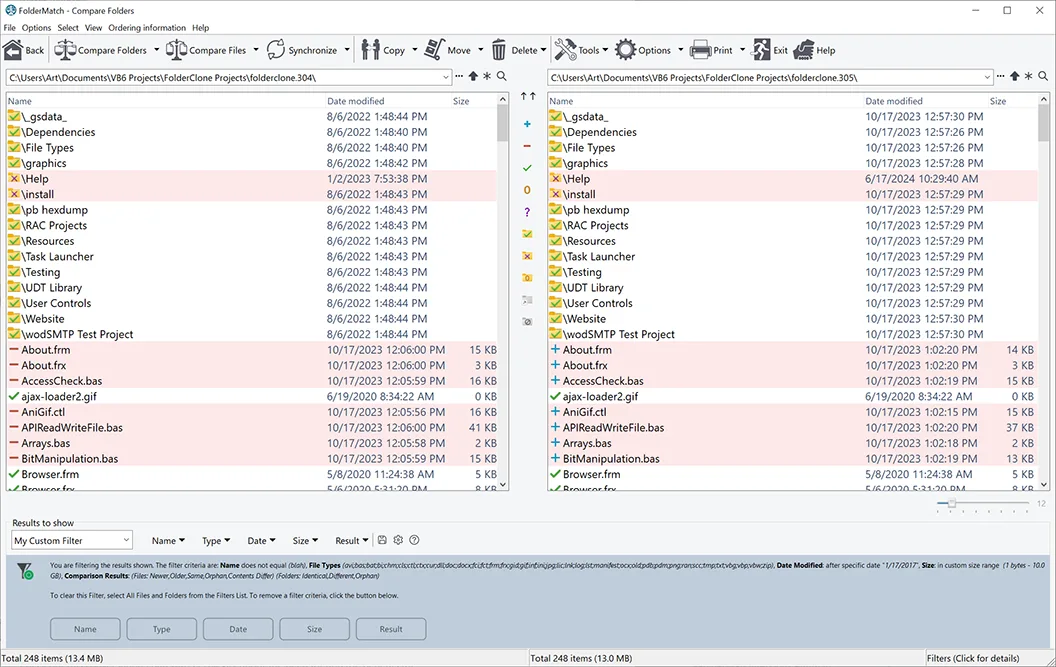Click the folder with zero icon in middle strip
The height and width of the screenshot is (667, 1056).
tap(527, 278)
